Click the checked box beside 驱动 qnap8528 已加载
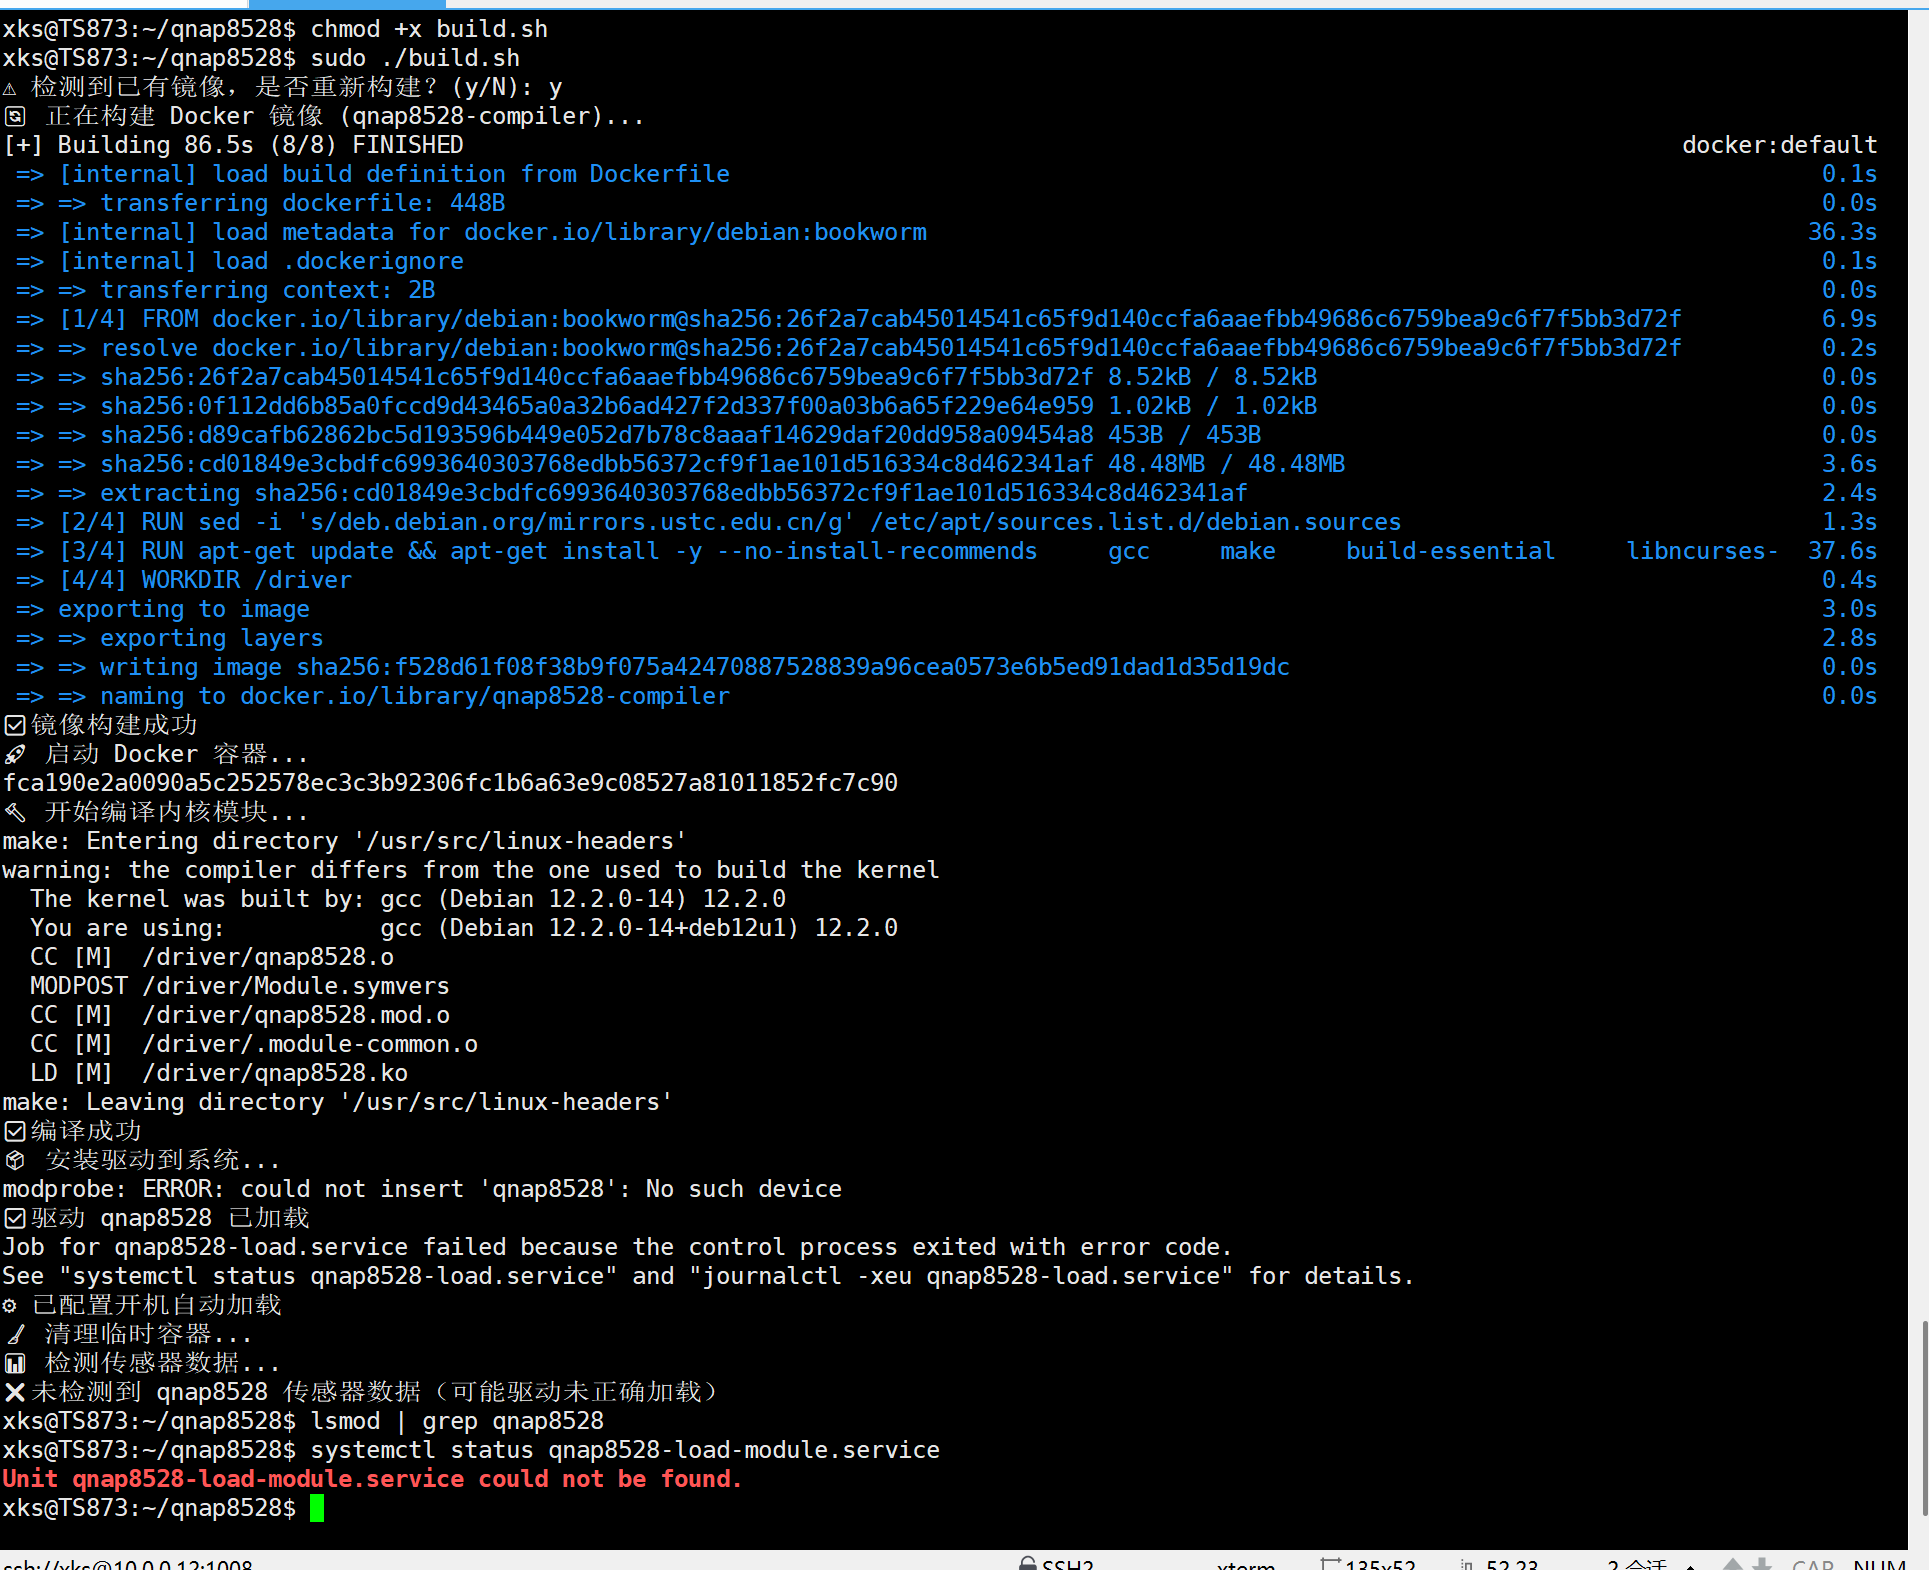 coord(14,1218)
